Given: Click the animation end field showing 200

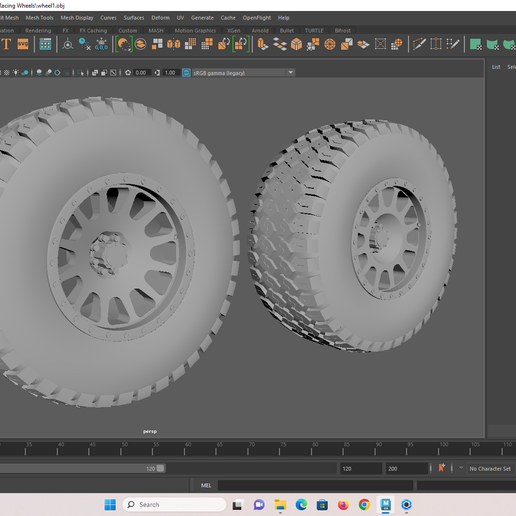Looking at the screenshot, I should [407, 469].
